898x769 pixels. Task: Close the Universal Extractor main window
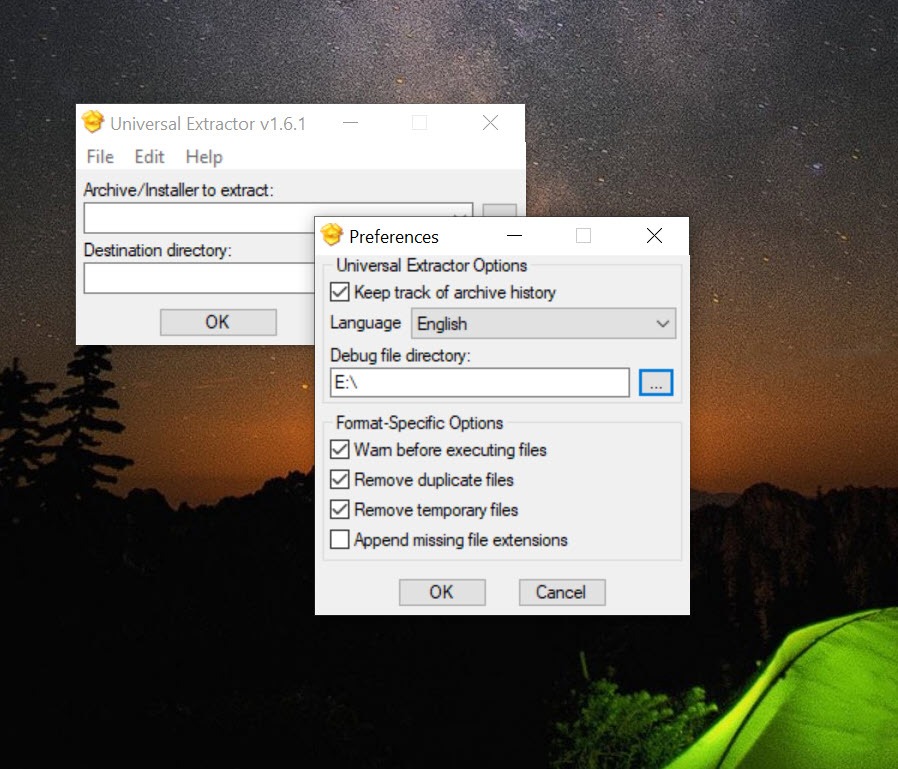coord(490,123)
